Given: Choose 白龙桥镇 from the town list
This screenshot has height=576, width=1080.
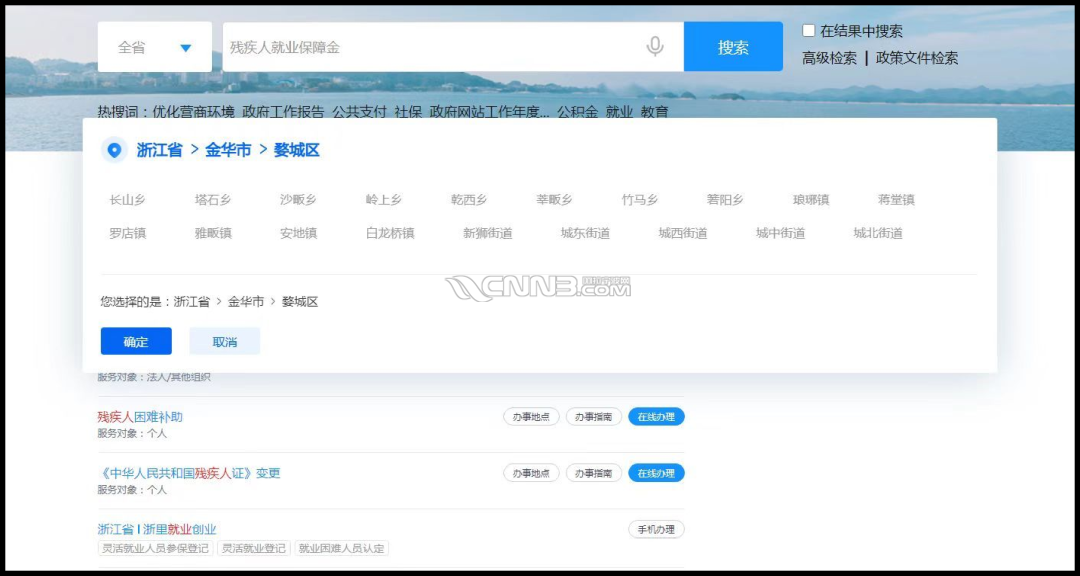Looking at the screenshot, I should (x=390, y=233).
